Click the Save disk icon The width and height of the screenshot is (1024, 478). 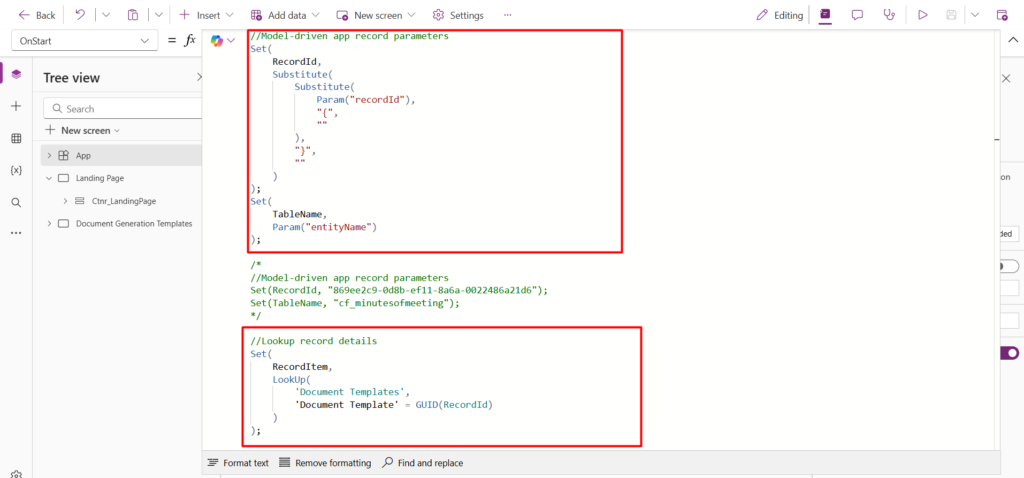pos(952,15)
